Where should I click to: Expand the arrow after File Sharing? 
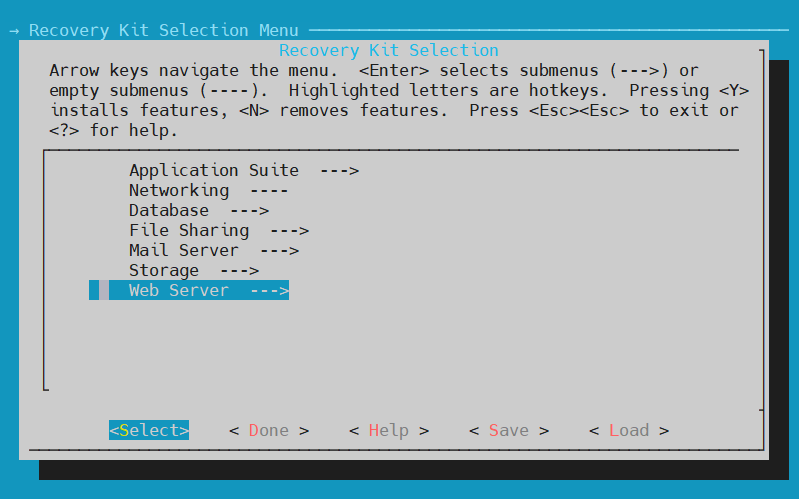point(289,230)
